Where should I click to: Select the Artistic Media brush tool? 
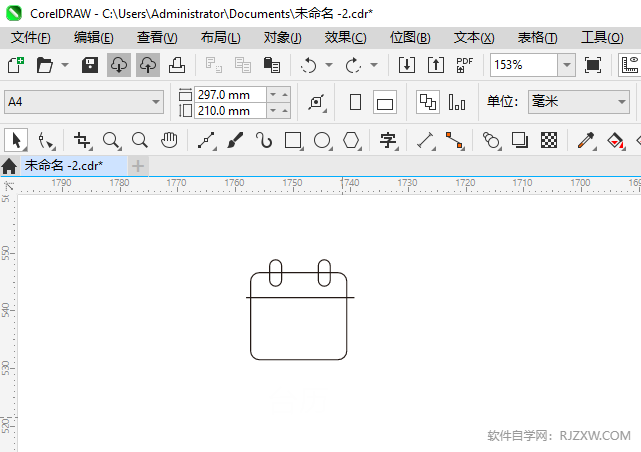[x=235, y=141]
